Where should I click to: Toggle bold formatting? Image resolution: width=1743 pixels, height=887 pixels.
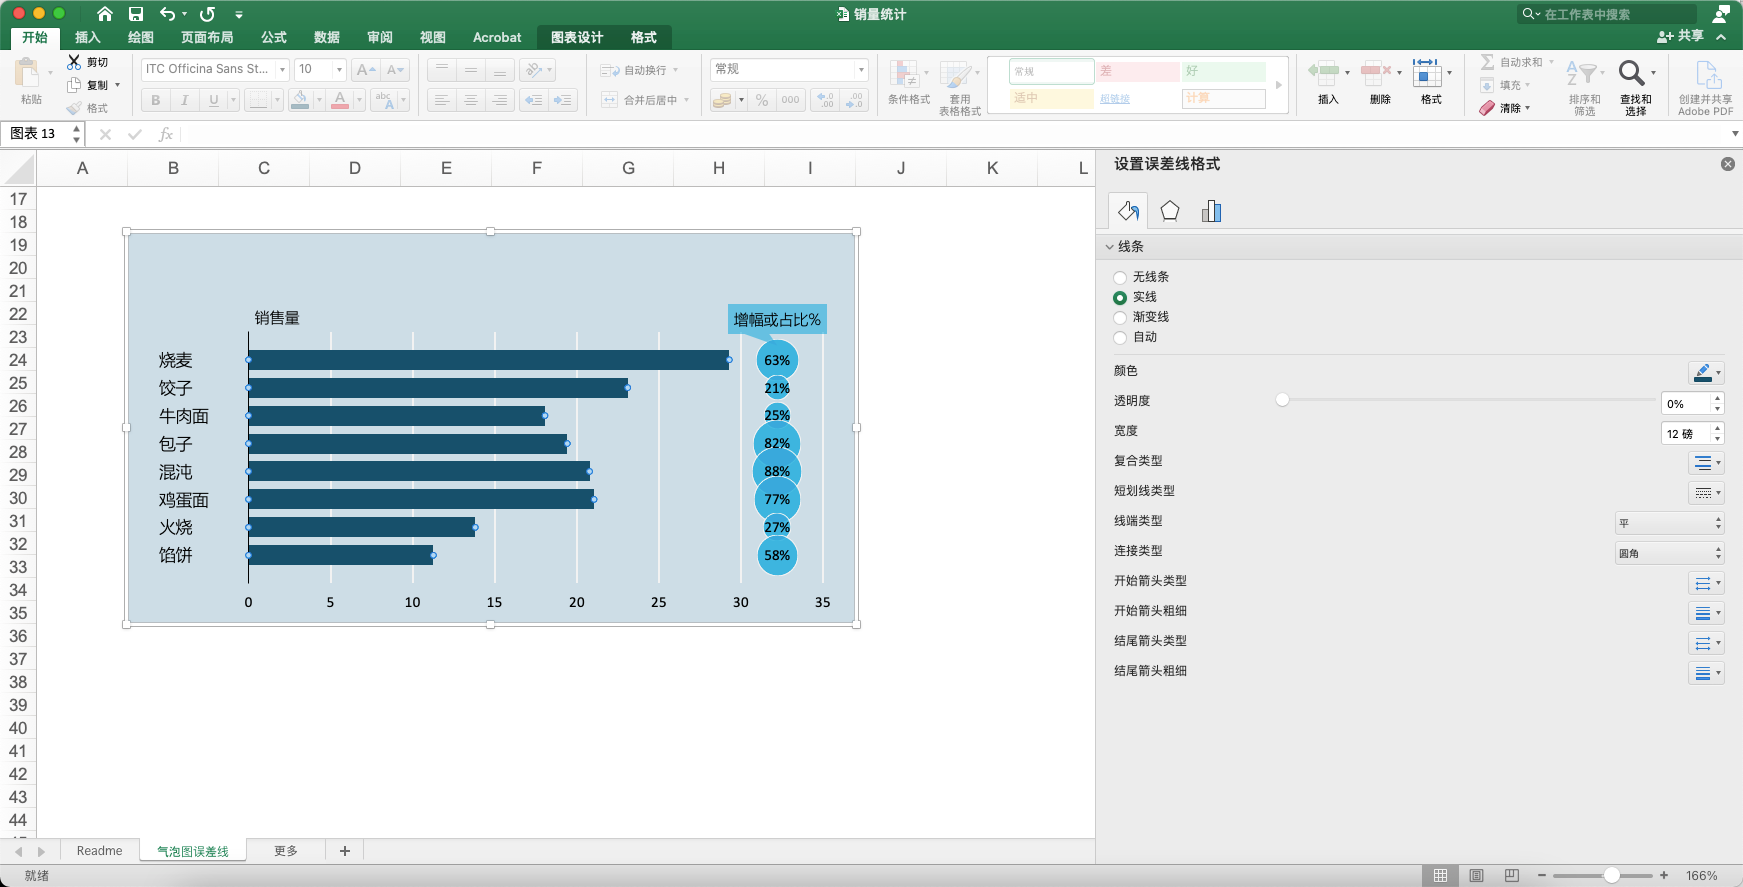click(x=155, y=100)
